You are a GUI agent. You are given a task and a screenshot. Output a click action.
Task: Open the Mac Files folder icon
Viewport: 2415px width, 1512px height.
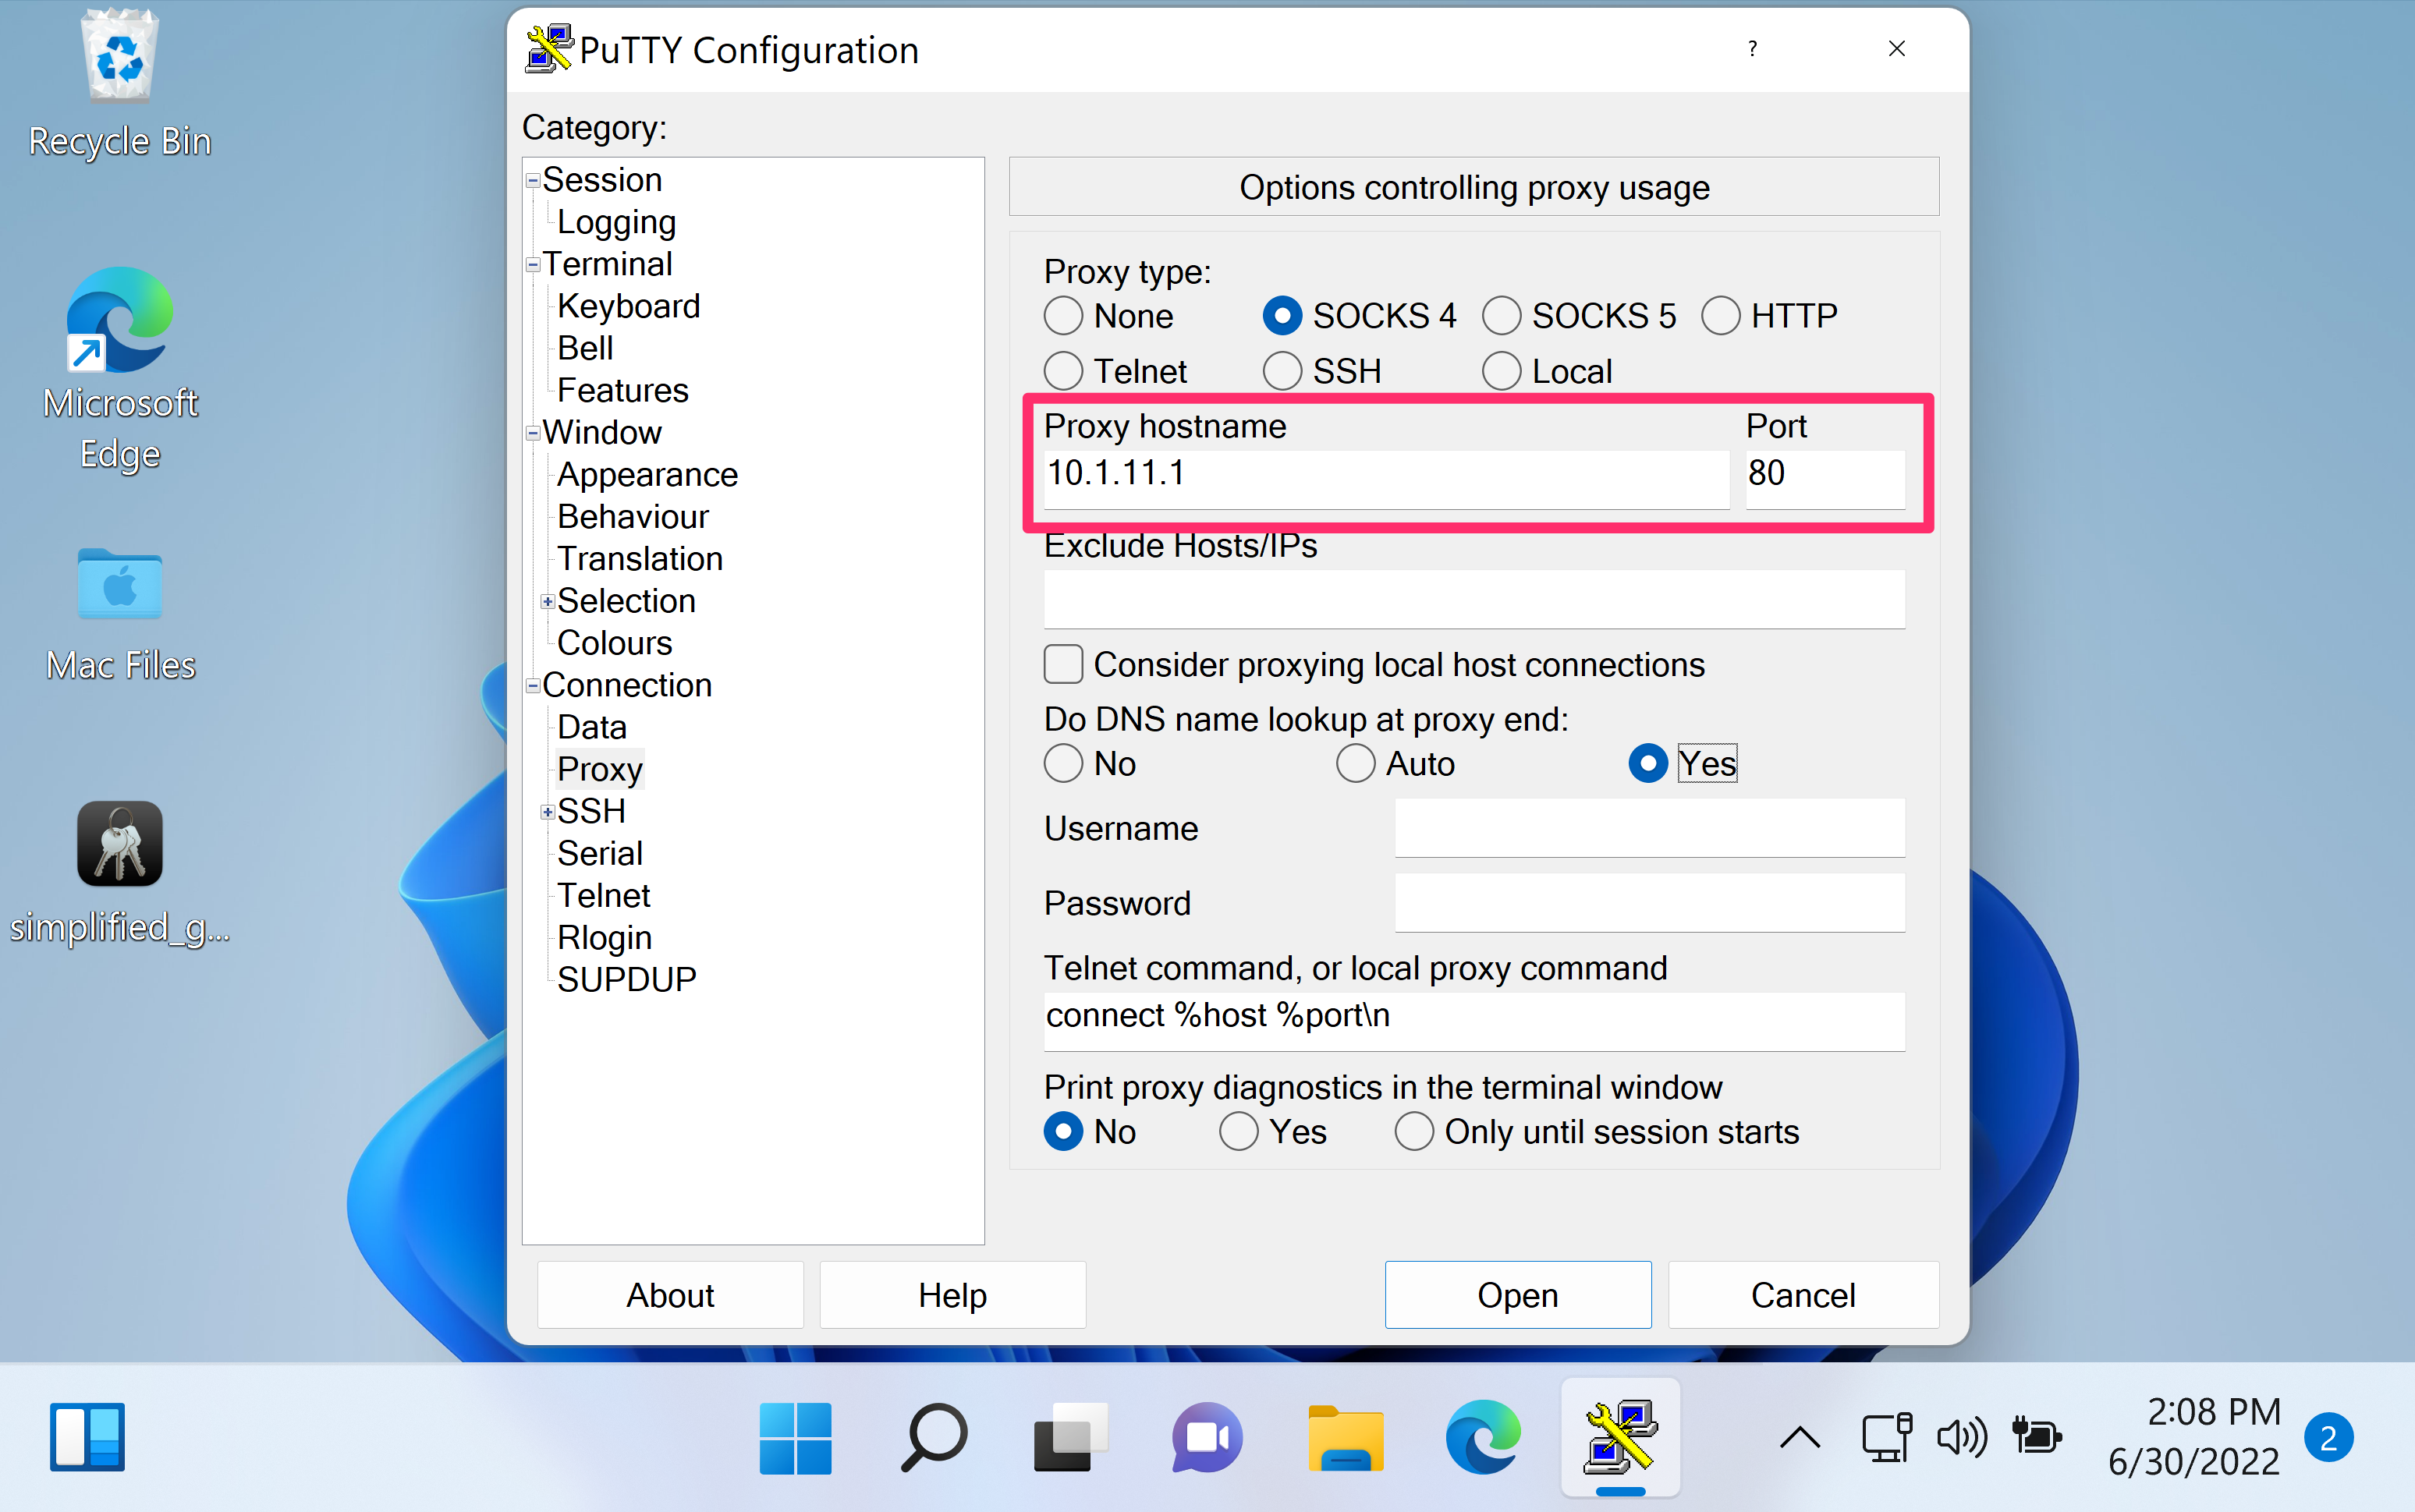tap(120, 615)
